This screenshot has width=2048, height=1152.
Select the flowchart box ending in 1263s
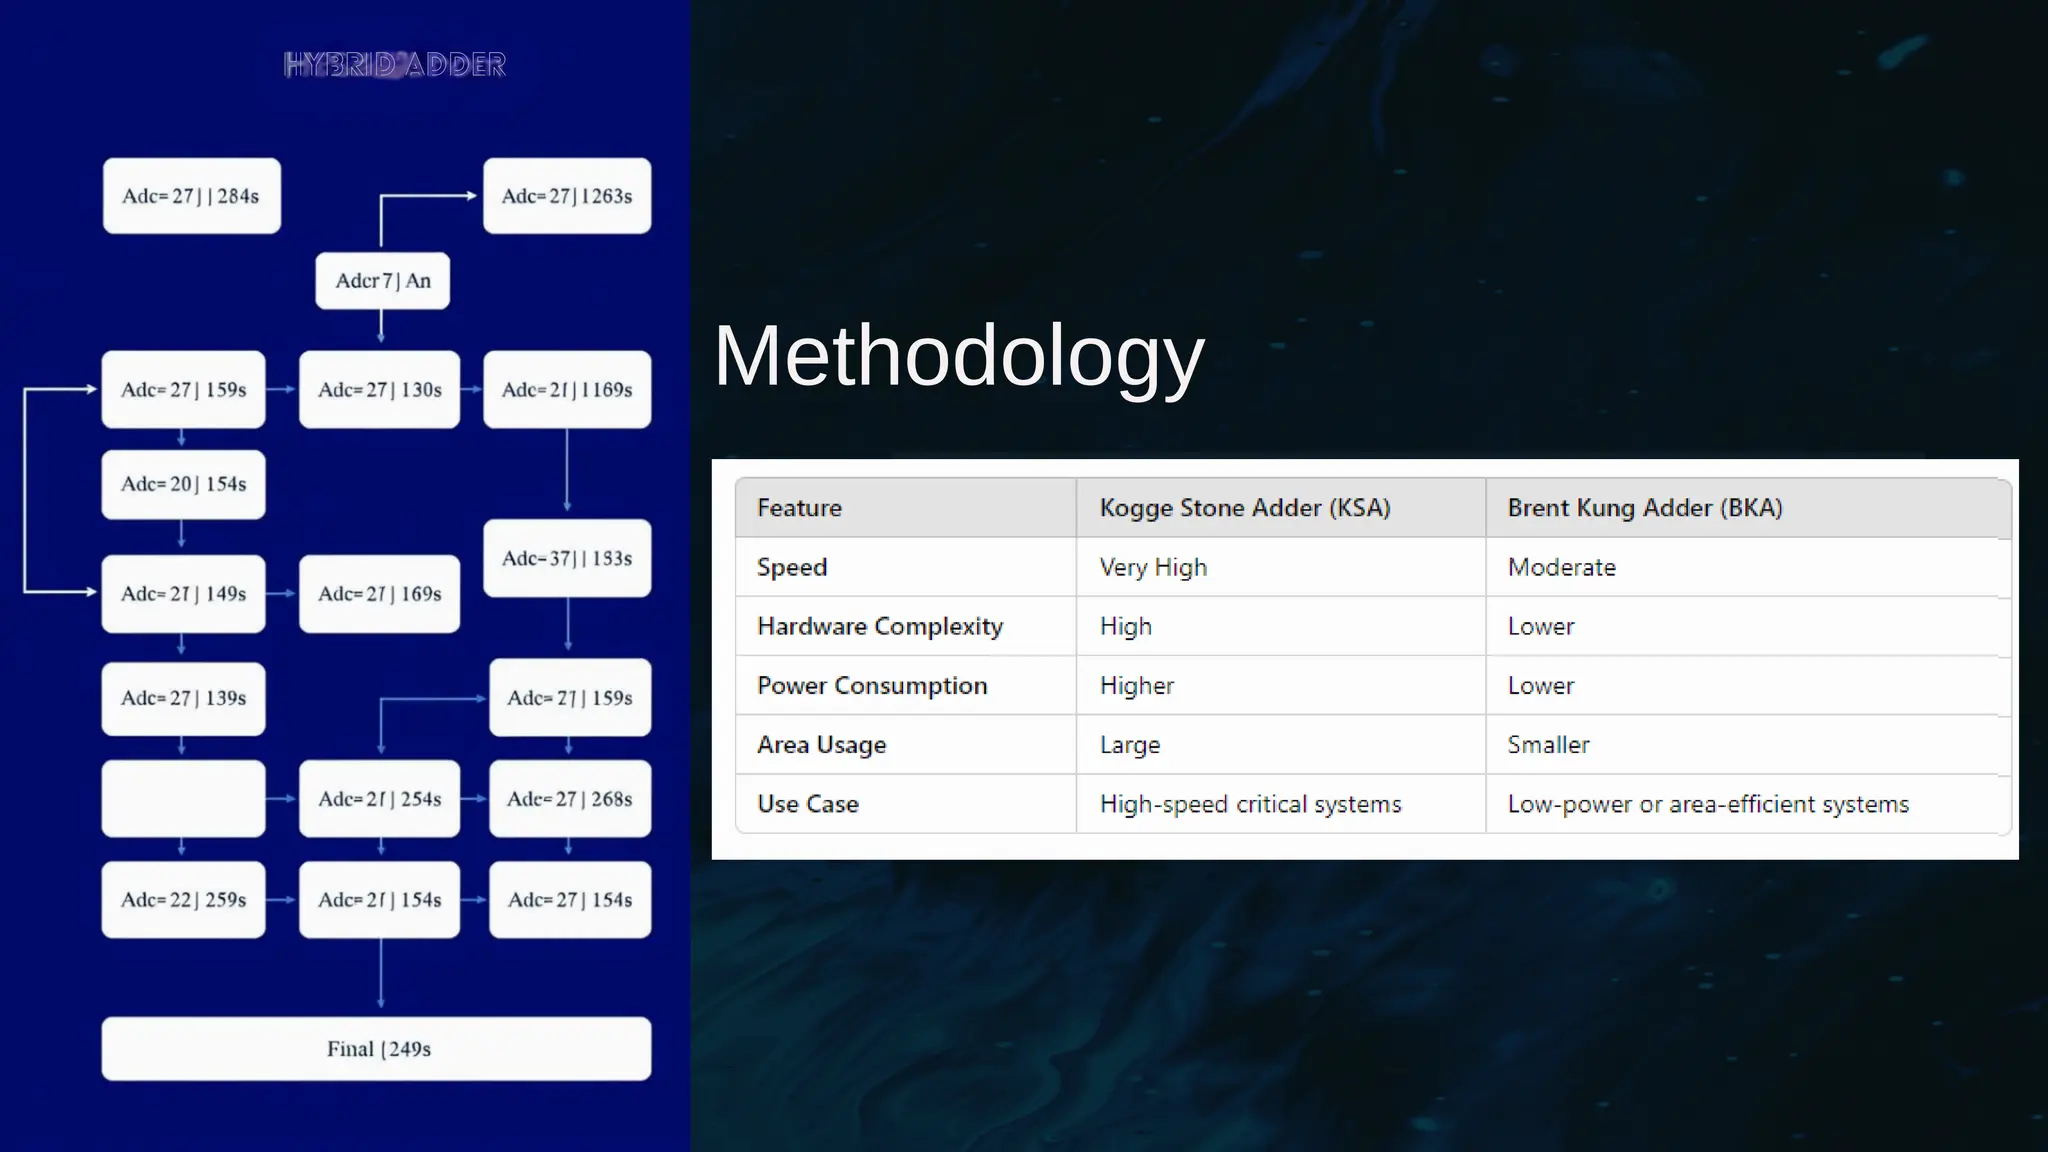[567, 196]
